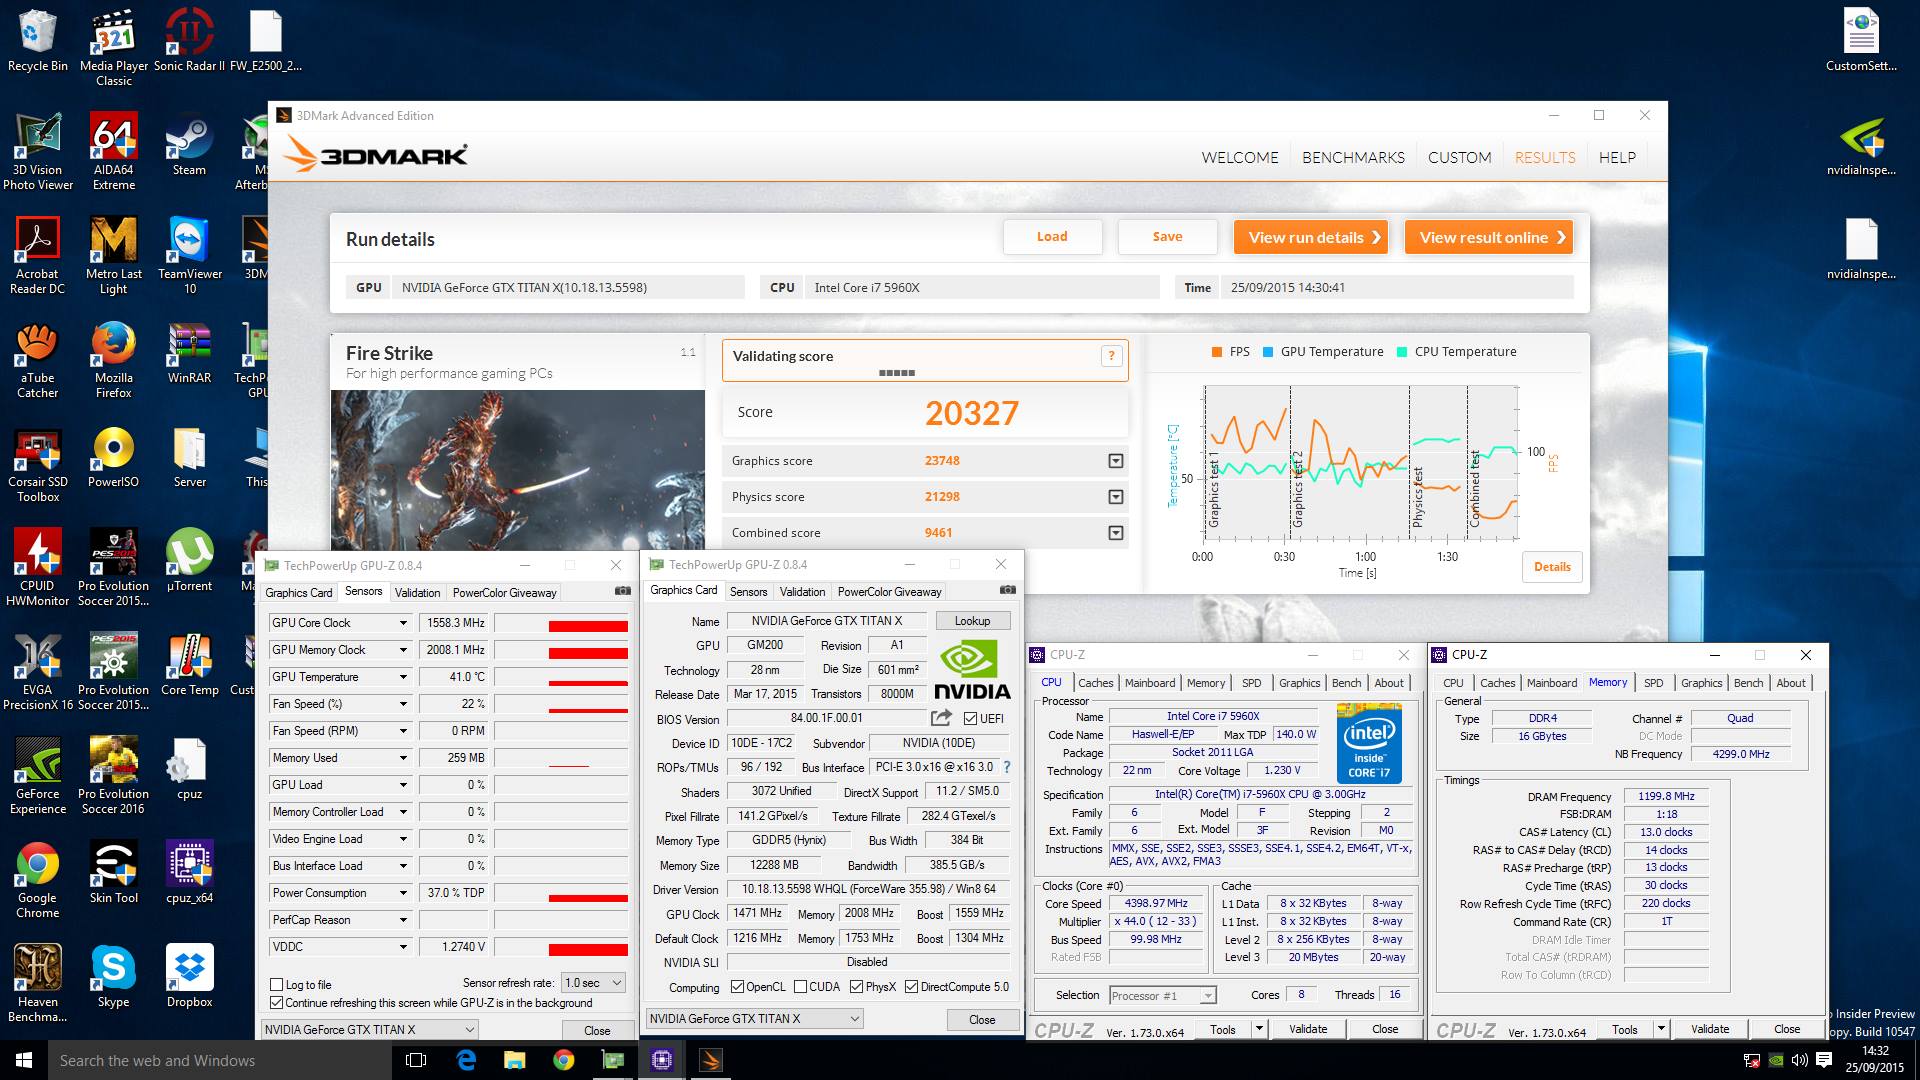The image size is (1920, 1080).
Task: Toggle Continue refreshing in background checkbox
Action: pyautogui.click(x=277, y=1003)
